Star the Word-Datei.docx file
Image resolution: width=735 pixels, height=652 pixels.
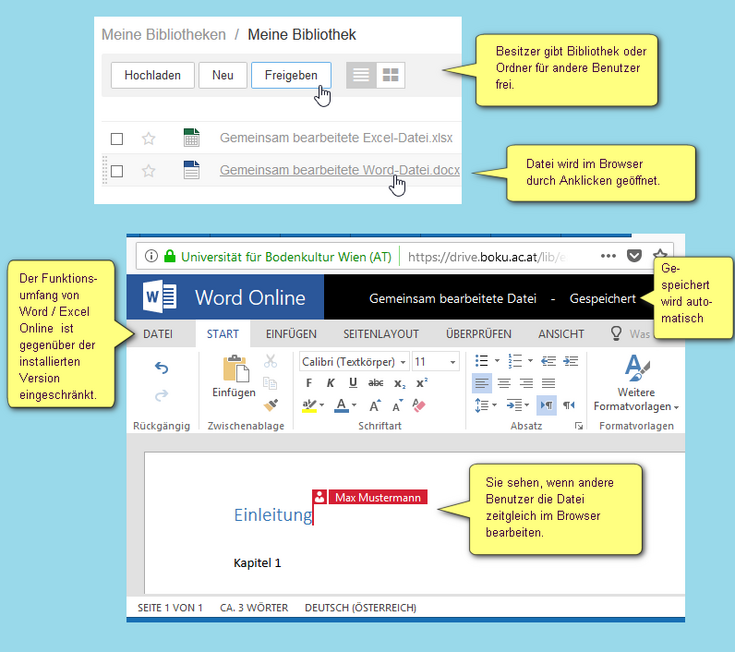[x=149, y=171]
